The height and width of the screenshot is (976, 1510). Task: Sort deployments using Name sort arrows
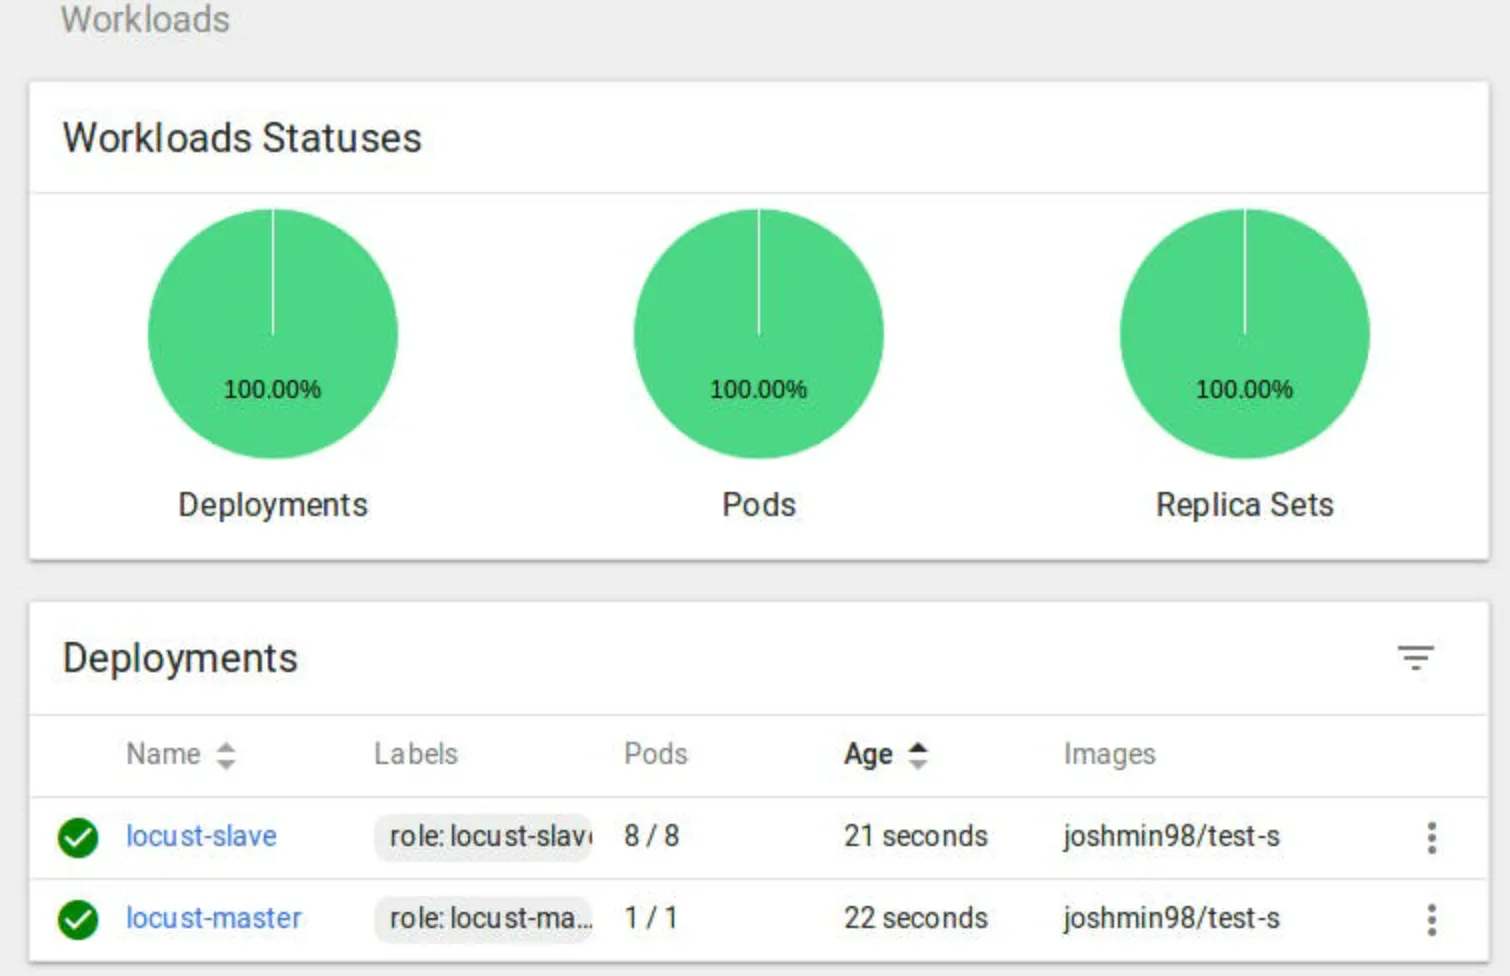coord(226,755)
